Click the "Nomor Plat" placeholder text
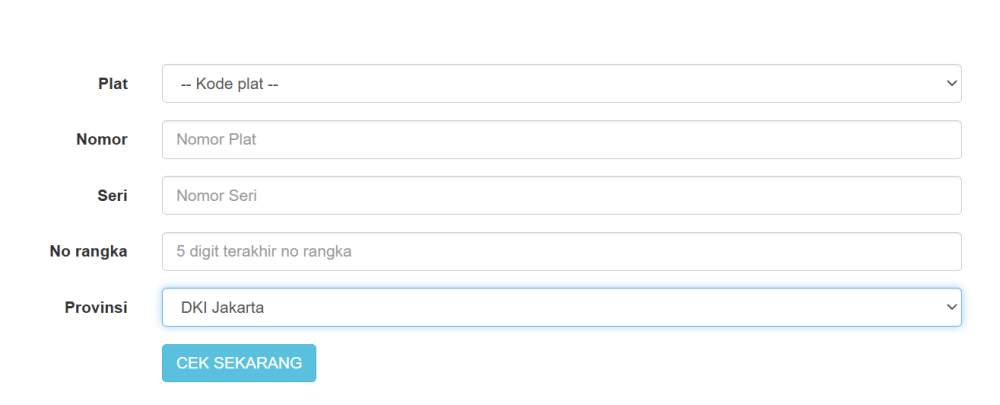 216,140
